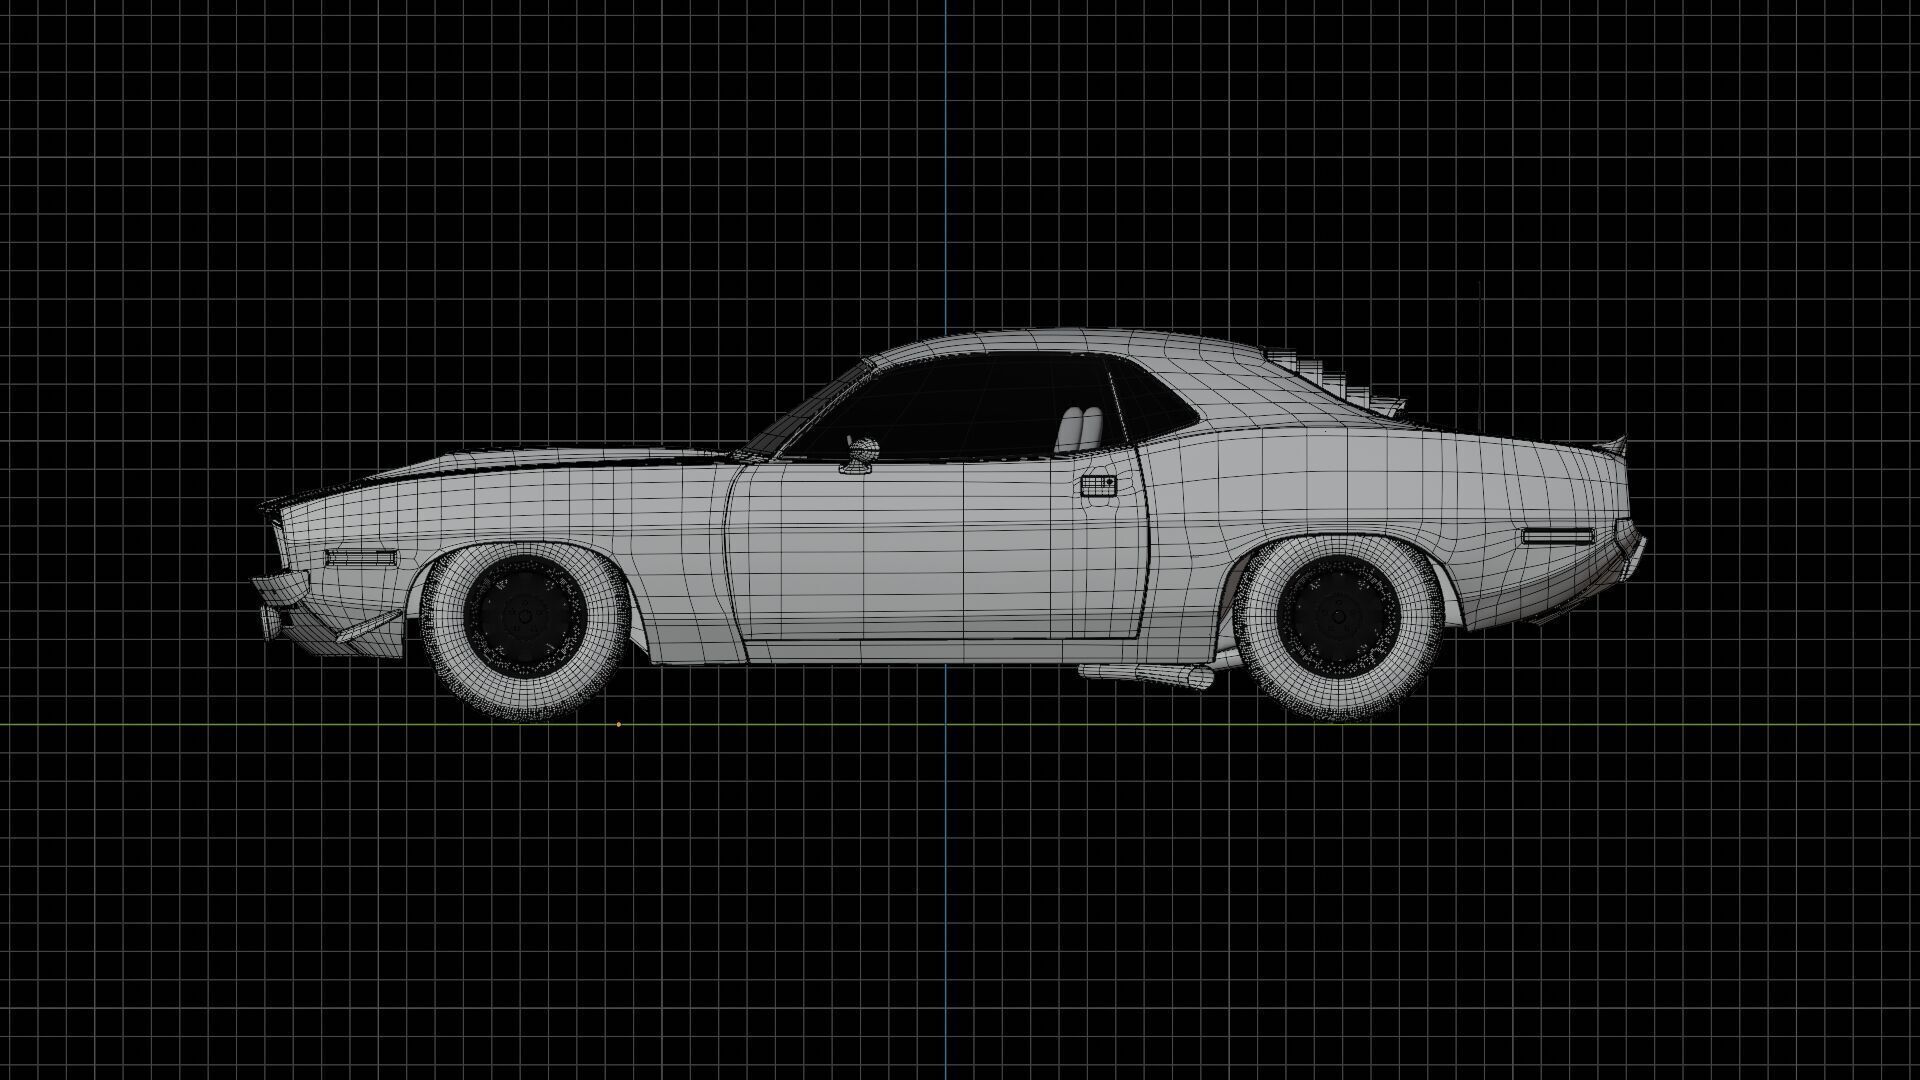Select the front fender splitter fin
This screenshot has width=1920, height=1080.
368,627
